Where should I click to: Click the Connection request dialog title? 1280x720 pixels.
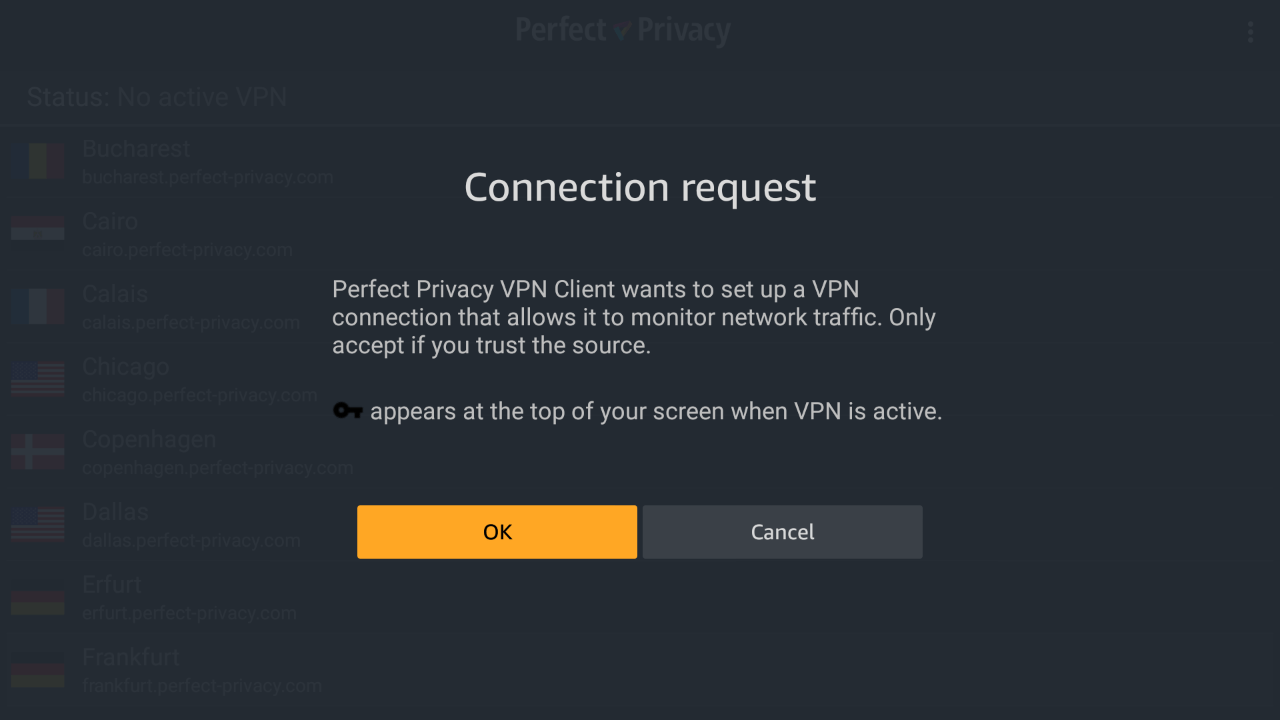click(x=640, y=188)
